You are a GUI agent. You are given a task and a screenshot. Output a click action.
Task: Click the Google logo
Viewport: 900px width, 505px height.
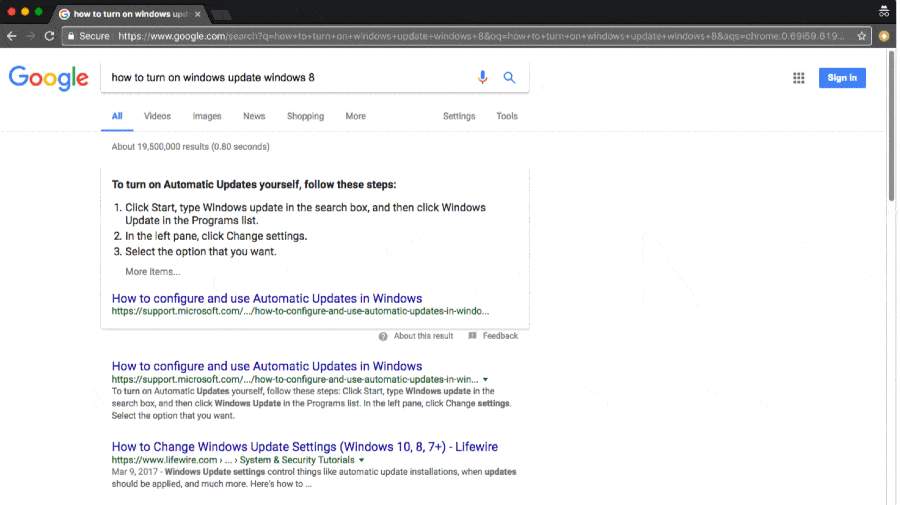pos(49,77)
